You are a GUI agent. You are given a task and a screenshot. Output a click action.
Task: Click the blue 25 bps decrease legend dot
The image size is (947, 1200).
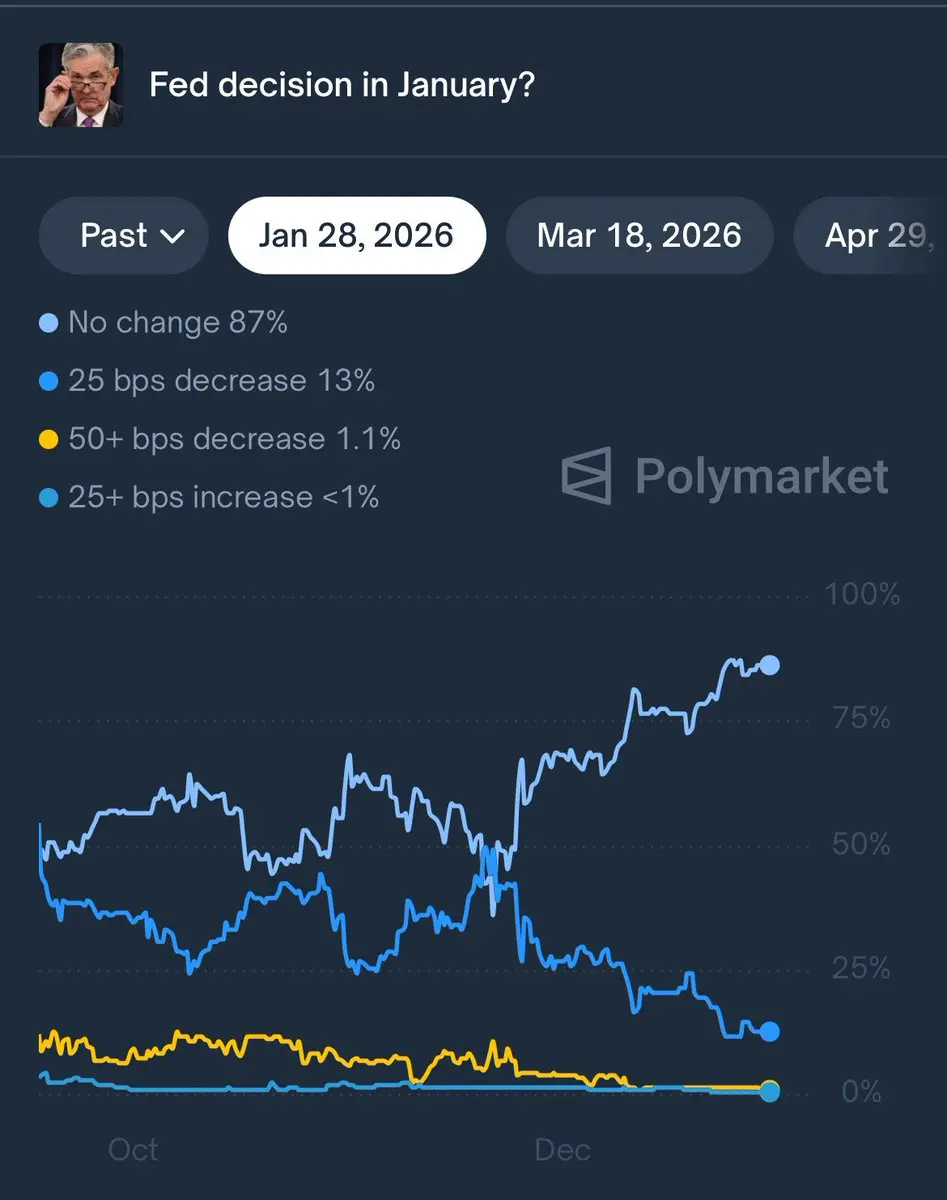click(48, 382)
